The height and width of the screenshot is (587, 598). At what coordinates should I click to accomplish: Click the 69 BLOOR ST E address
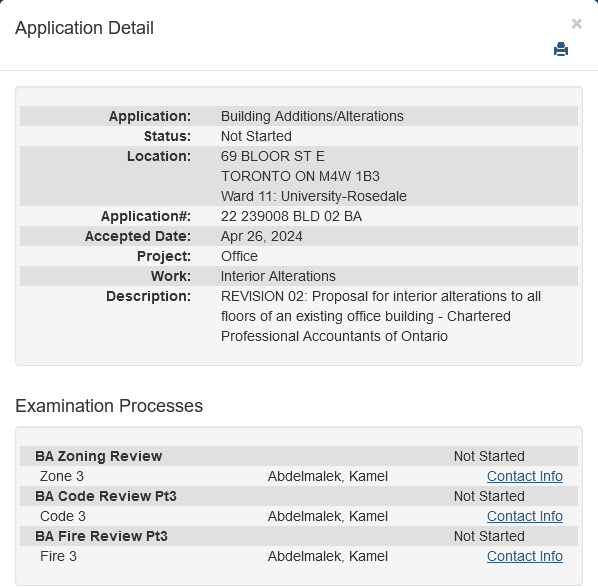click(x=273, y=156)
